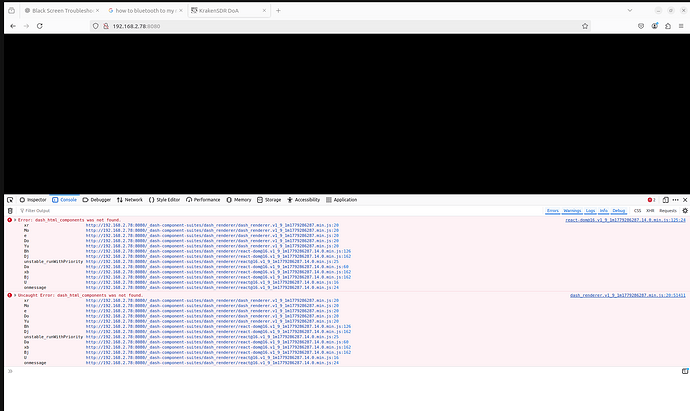Expand the 'Uncaught Error' message
Viewport: 690px width, 411px height.
[x=15, y=295]
